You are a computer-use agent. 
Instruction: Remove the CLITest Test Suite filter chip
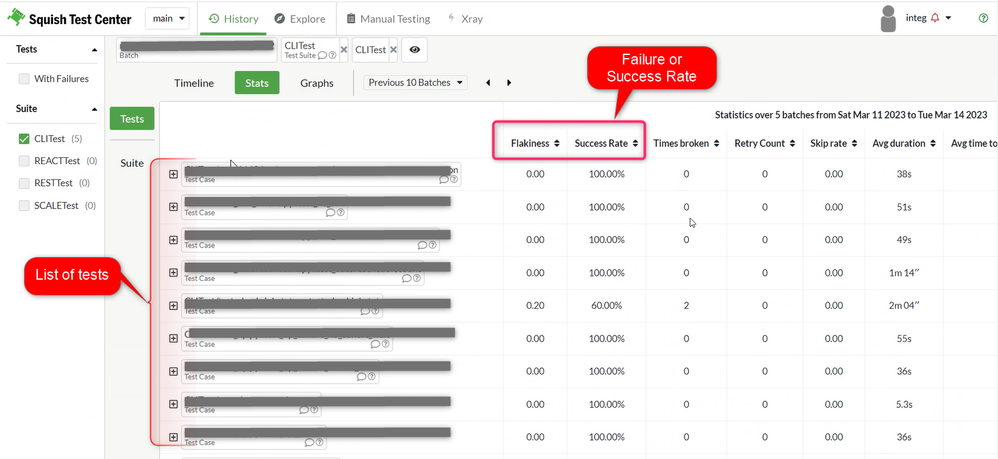coord(344,50)
